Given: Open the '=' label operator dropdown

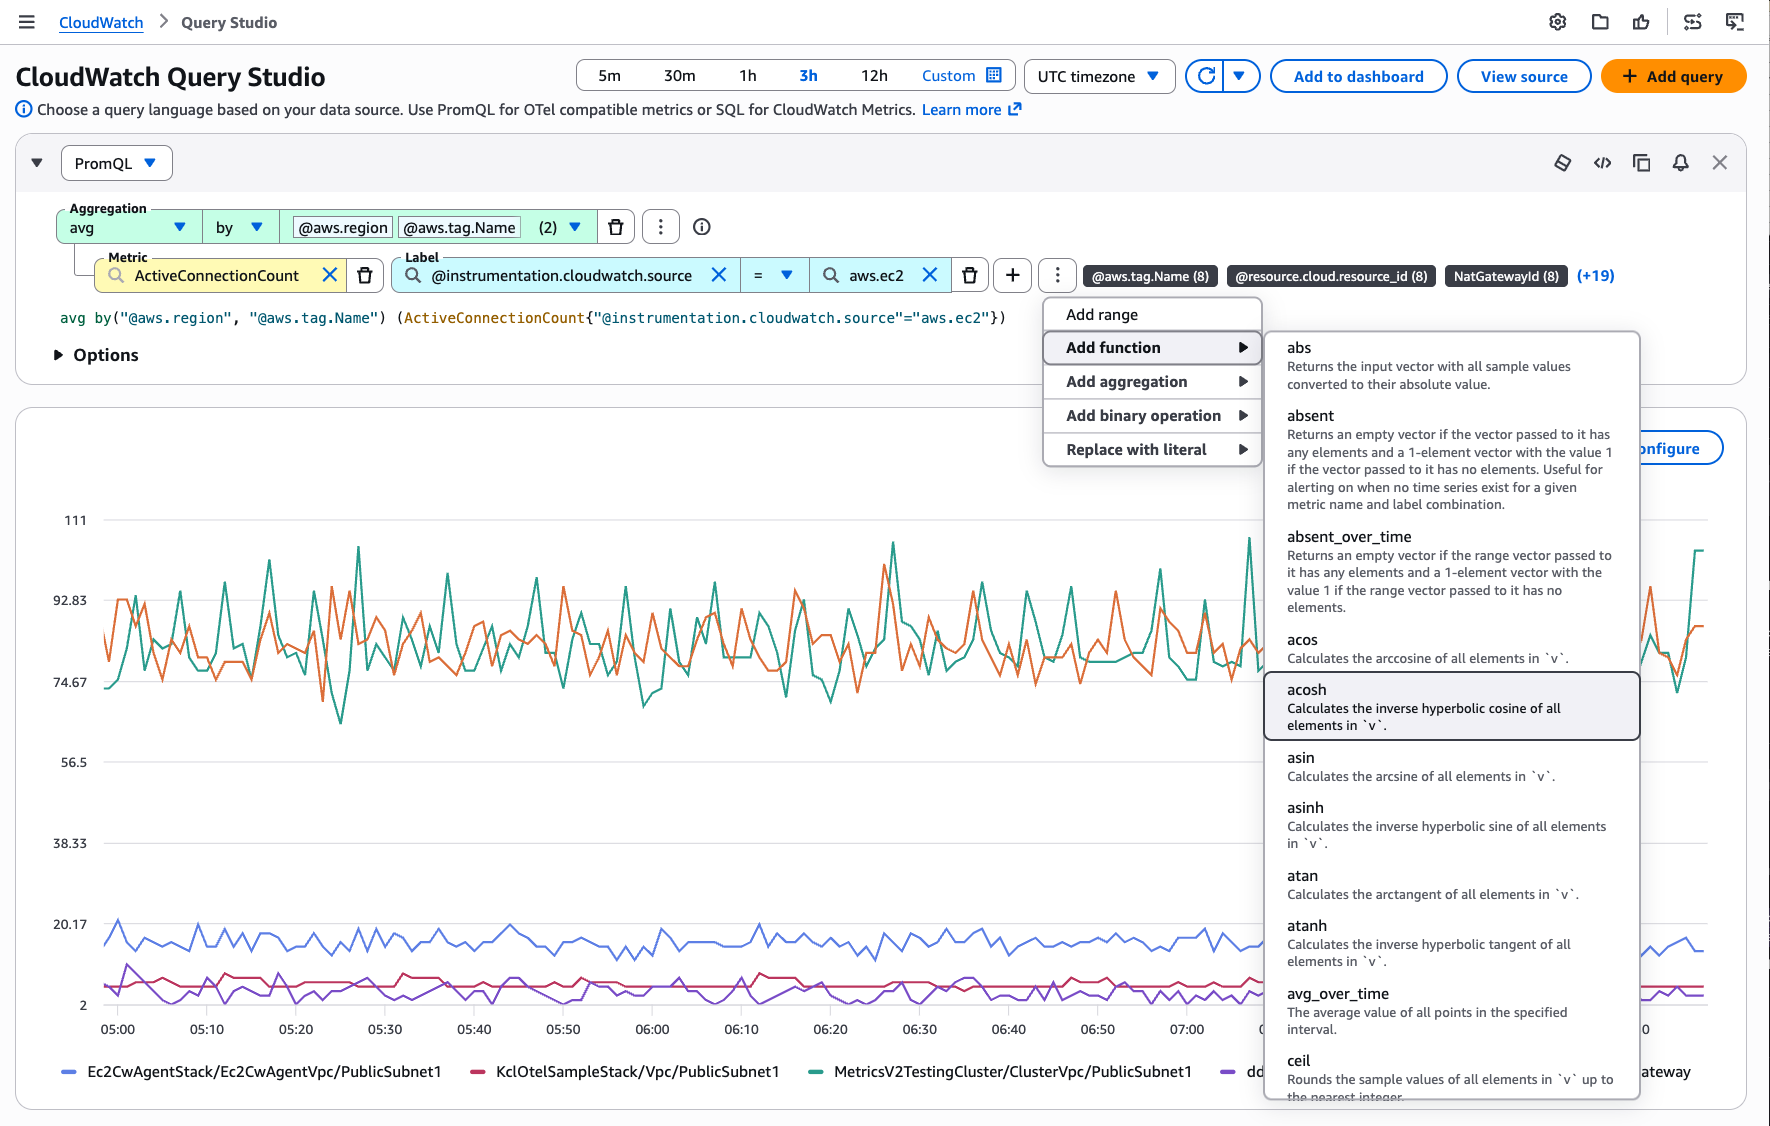Looking at the screenshot, I should [774, 275].
